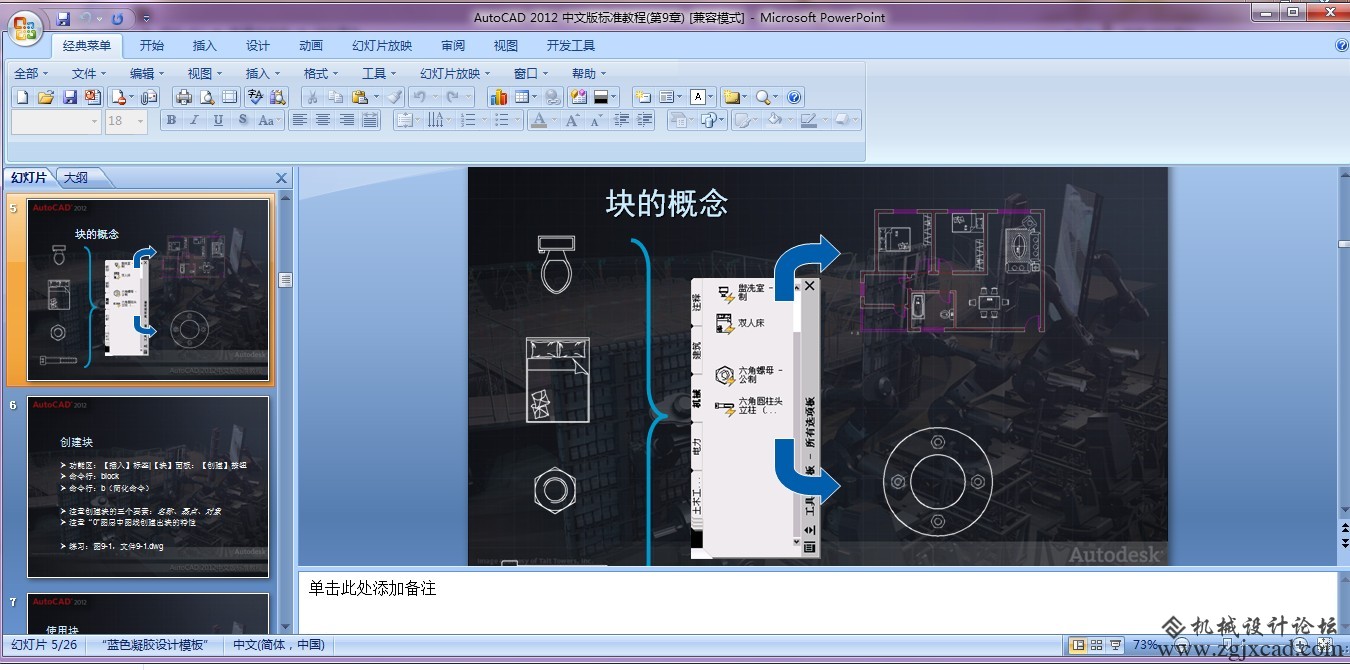The height and width of the screenshot is (670, 1350).
Task: Click the Print icon in classic toolbar
Action: click(x=183, y=97)
